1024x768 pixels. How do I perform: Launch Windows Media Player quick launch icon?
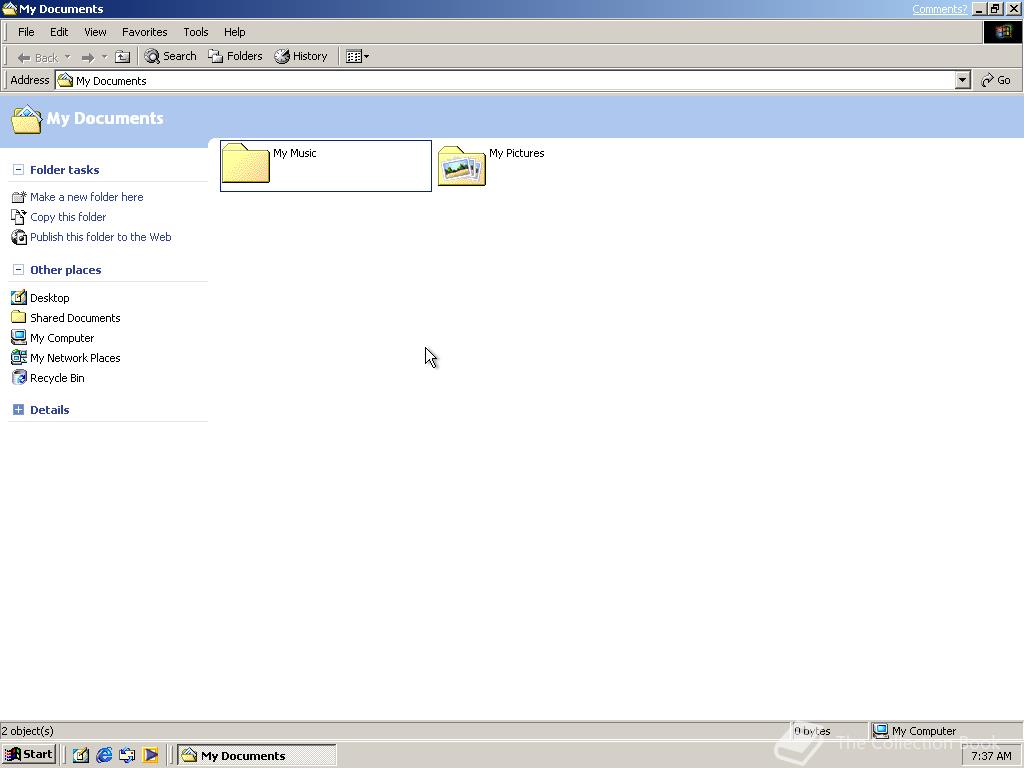(x=151, y=755)
